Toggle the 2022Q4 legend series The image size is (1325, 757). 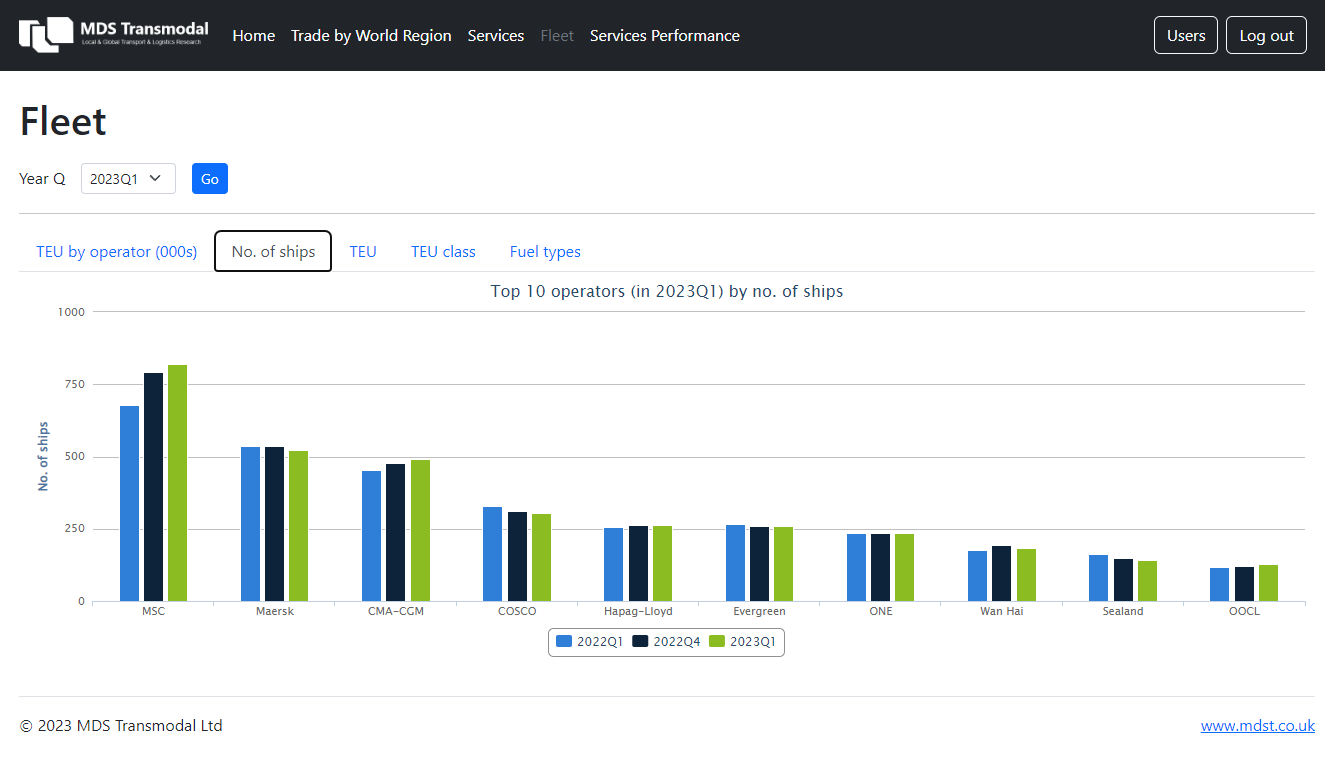tap(667, 642)
